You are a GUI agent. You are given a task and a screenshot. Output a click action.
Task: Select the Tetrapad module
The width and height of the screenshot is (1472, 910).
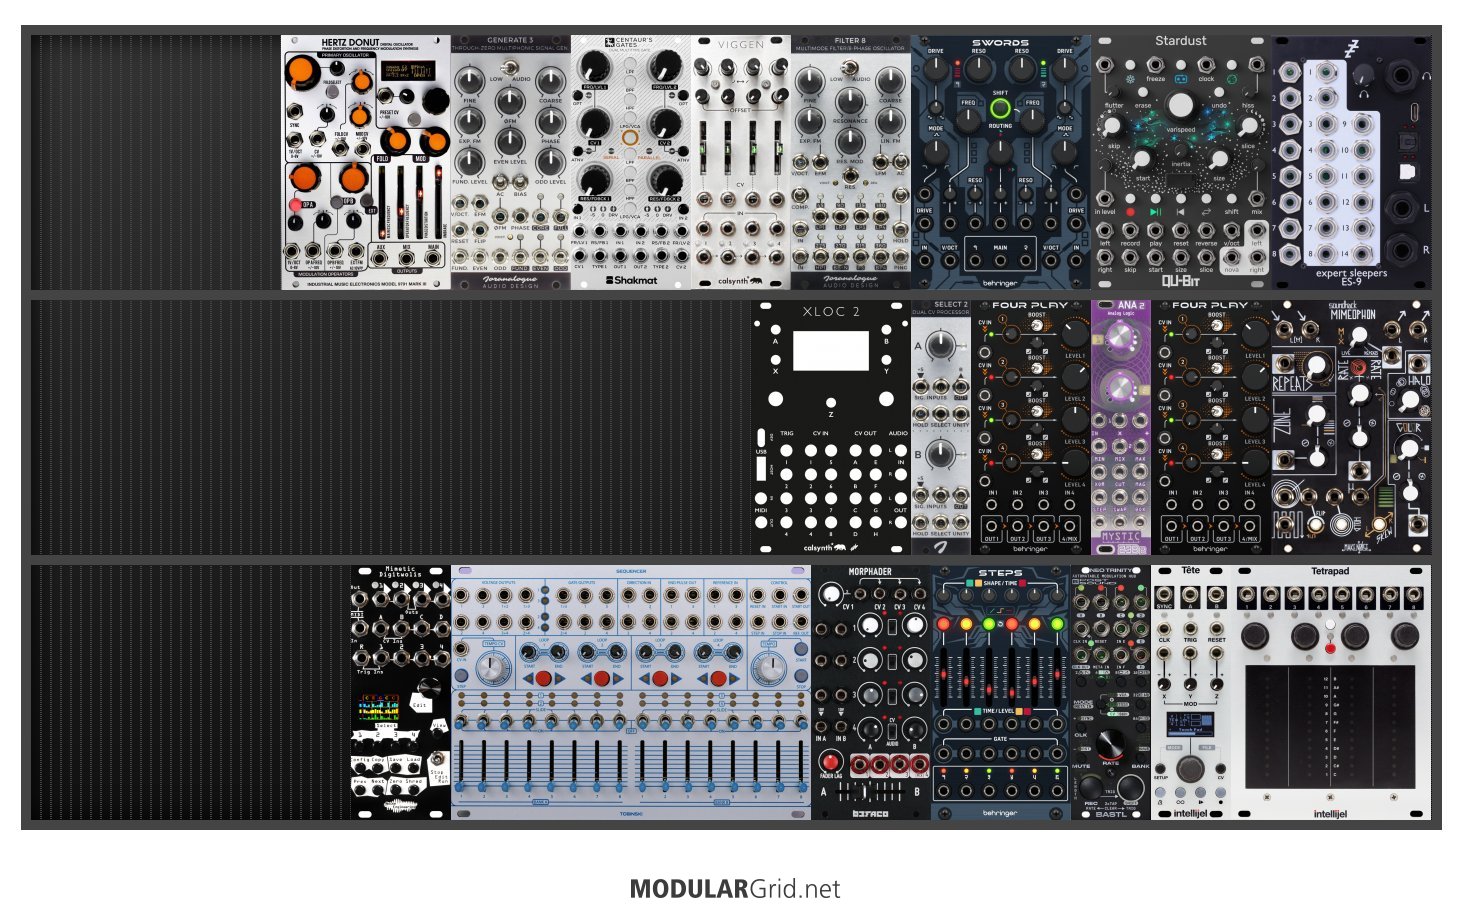1331,692
